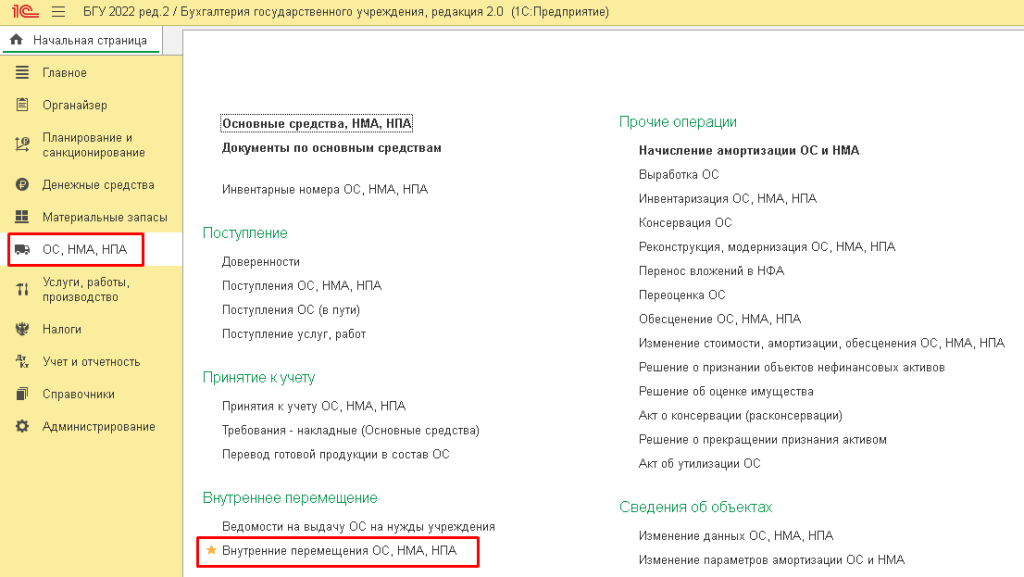The width and height of the screenshot is (1024, 577).
Task: Click the Материальные запасы grid icon
Action: coord(22,217)
